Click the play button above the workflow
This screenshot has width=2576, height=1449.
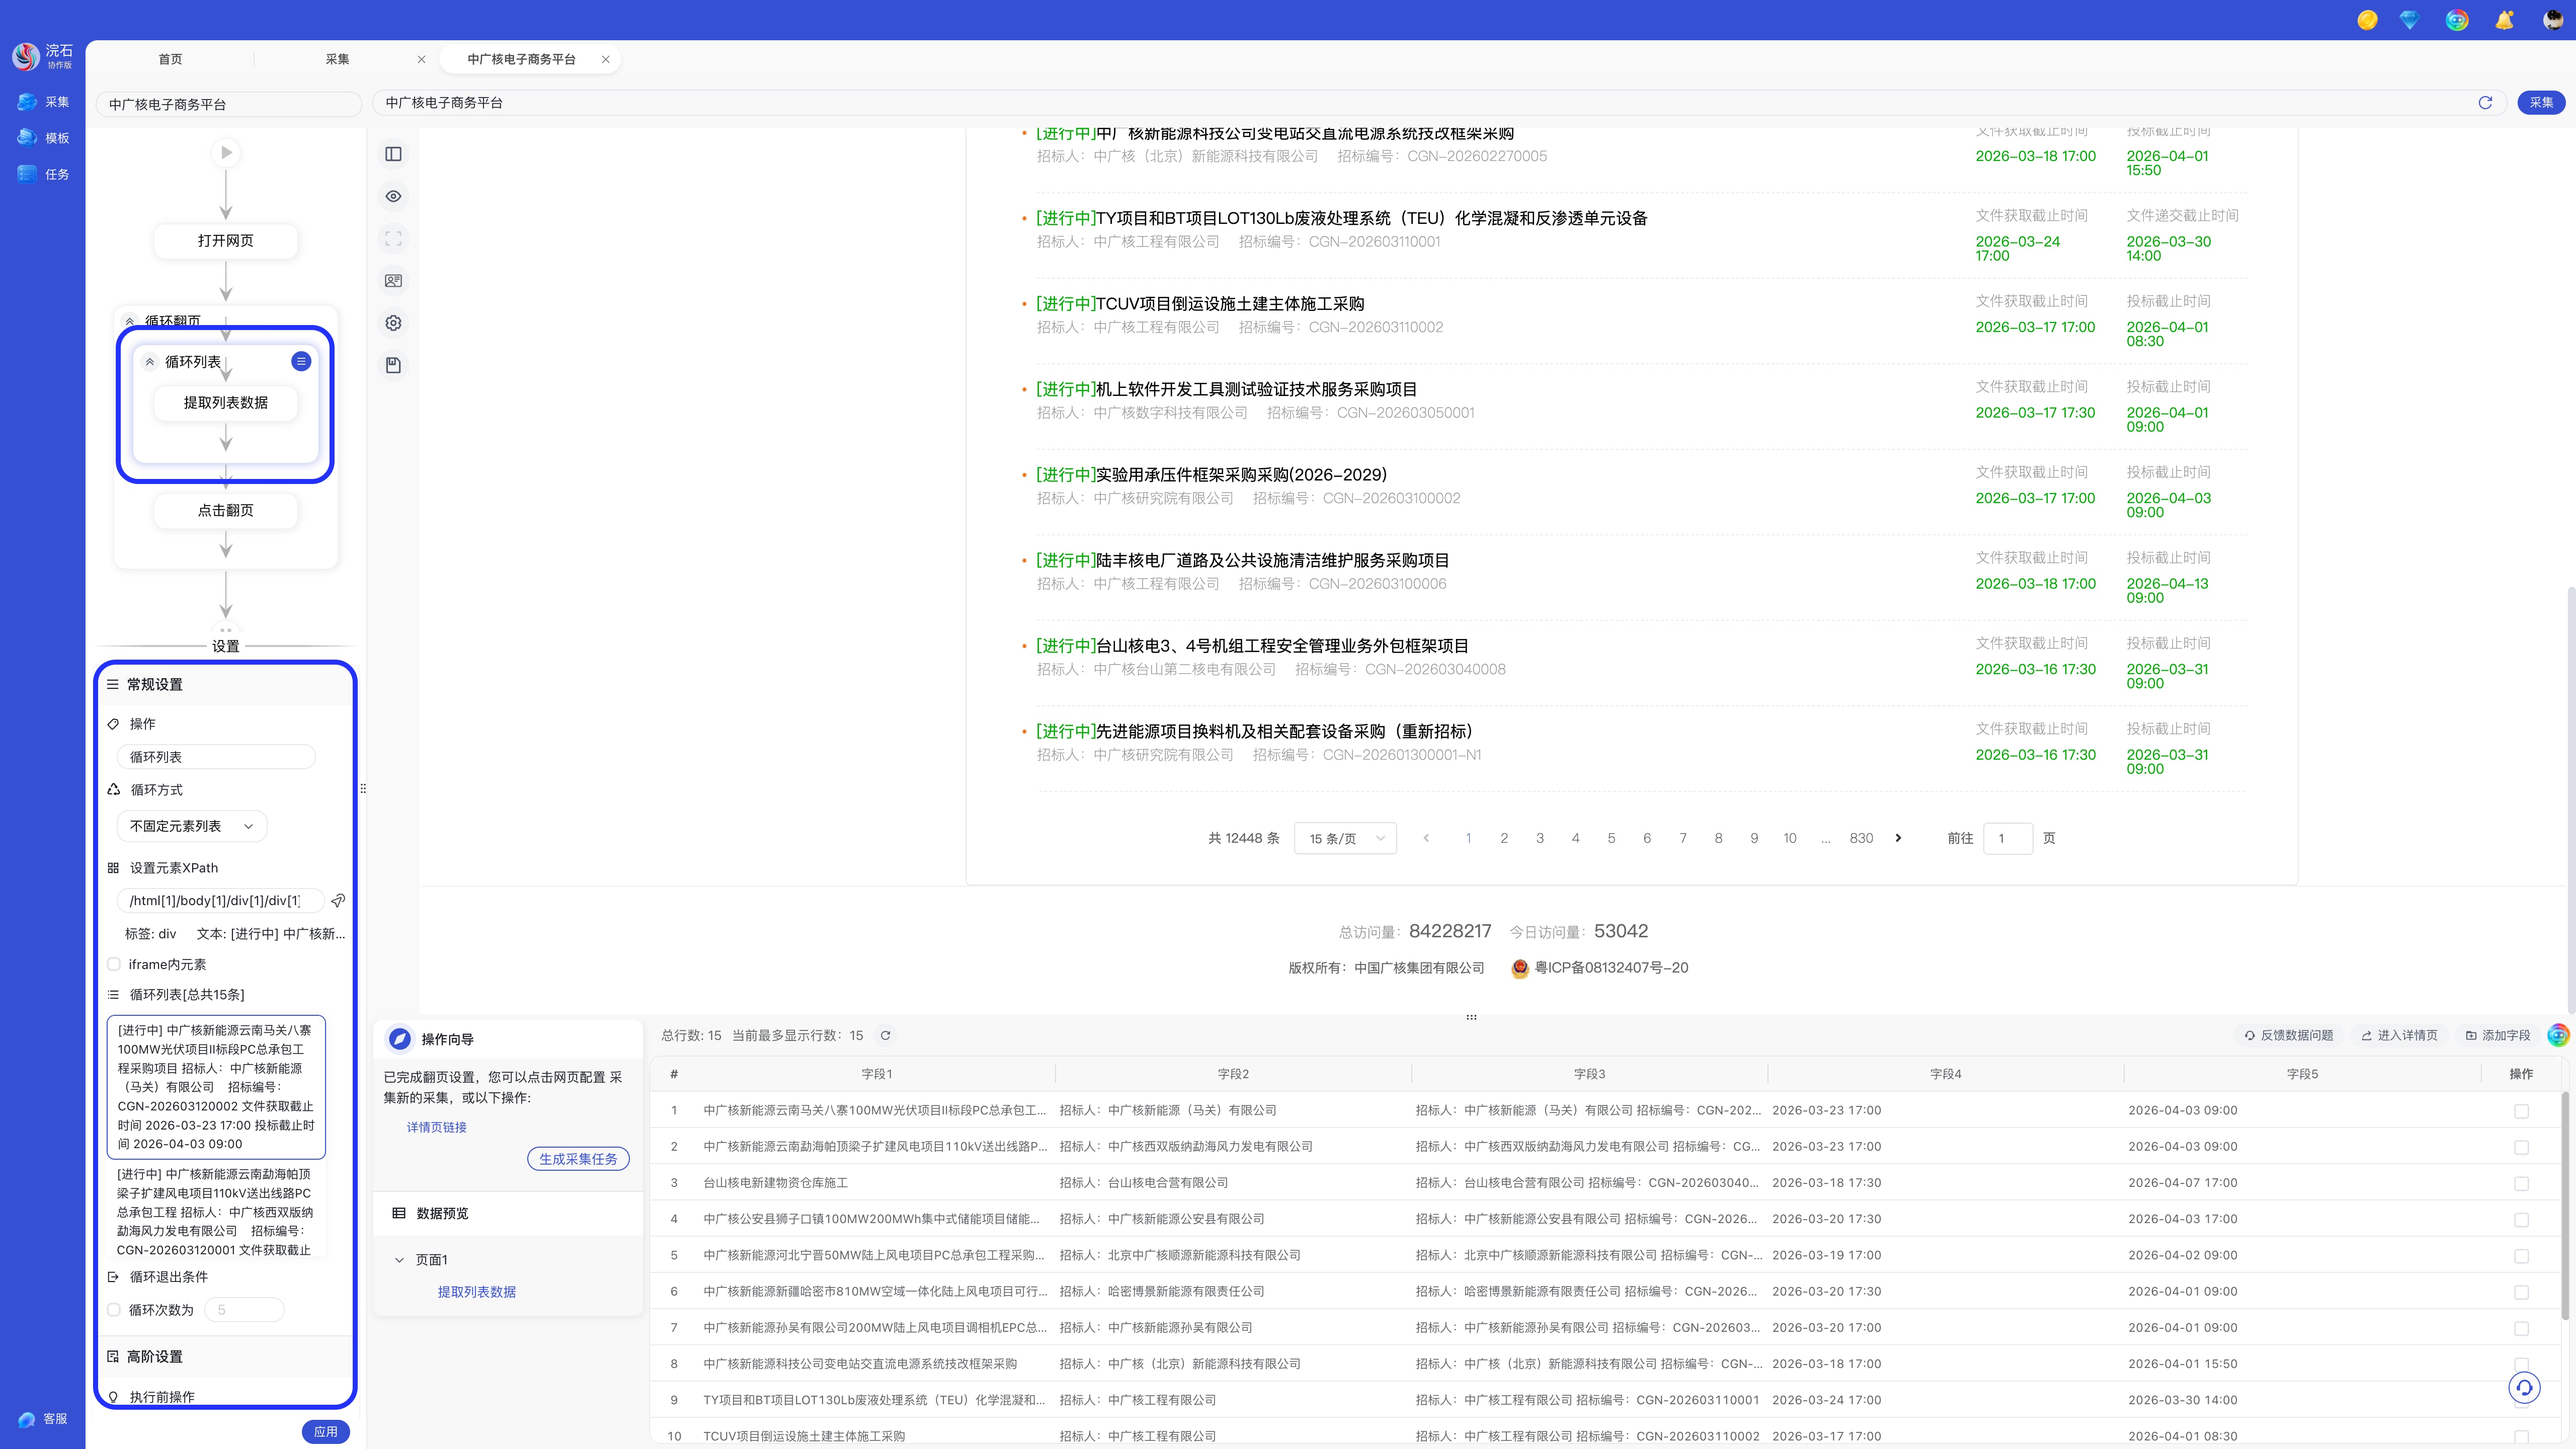(226, 153)
